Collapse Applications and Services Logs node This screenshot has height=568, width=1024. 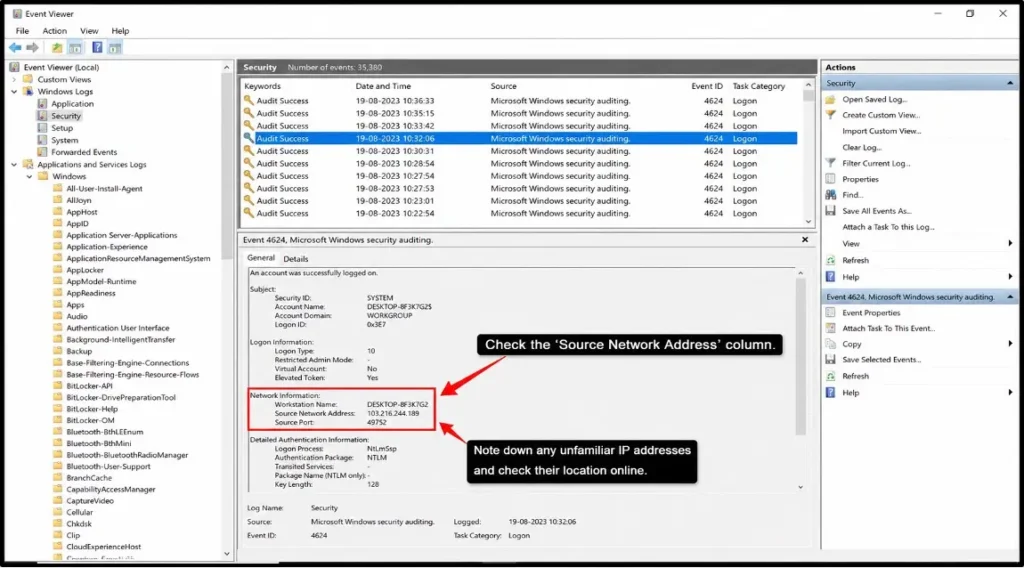(14, 165)
